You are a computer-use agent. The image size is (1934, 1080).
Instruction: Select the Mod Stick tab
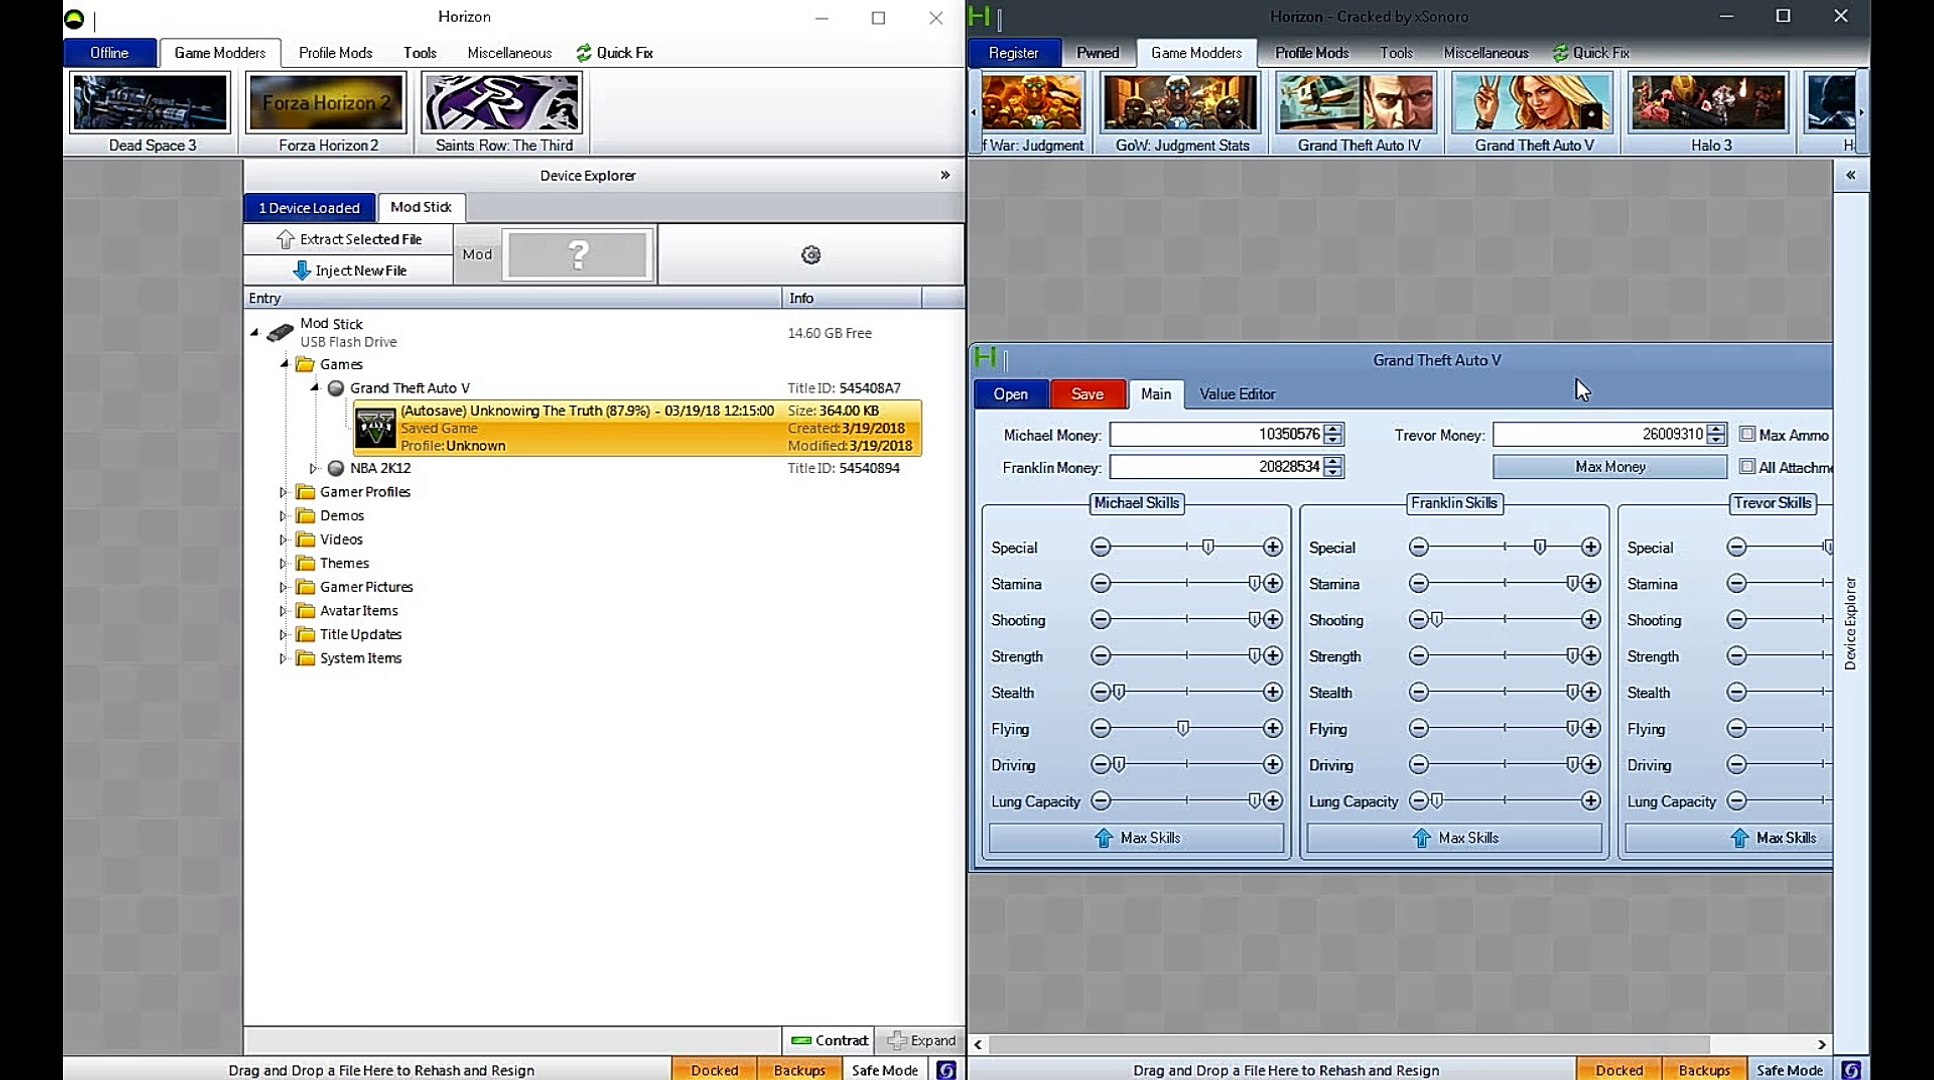(x=421, y=207)
